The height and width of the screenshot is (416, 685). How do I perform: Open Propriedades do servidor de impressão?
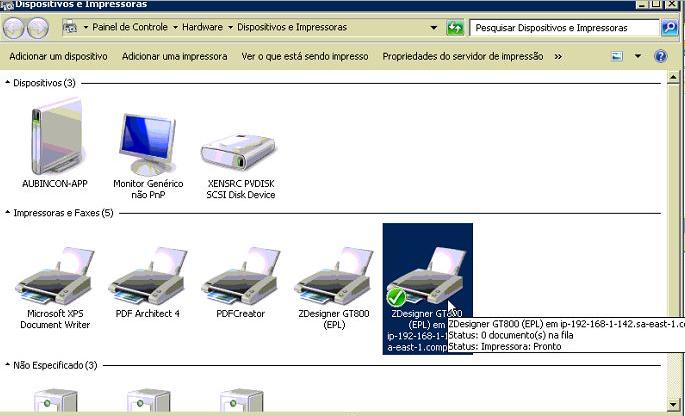point(463,56)
